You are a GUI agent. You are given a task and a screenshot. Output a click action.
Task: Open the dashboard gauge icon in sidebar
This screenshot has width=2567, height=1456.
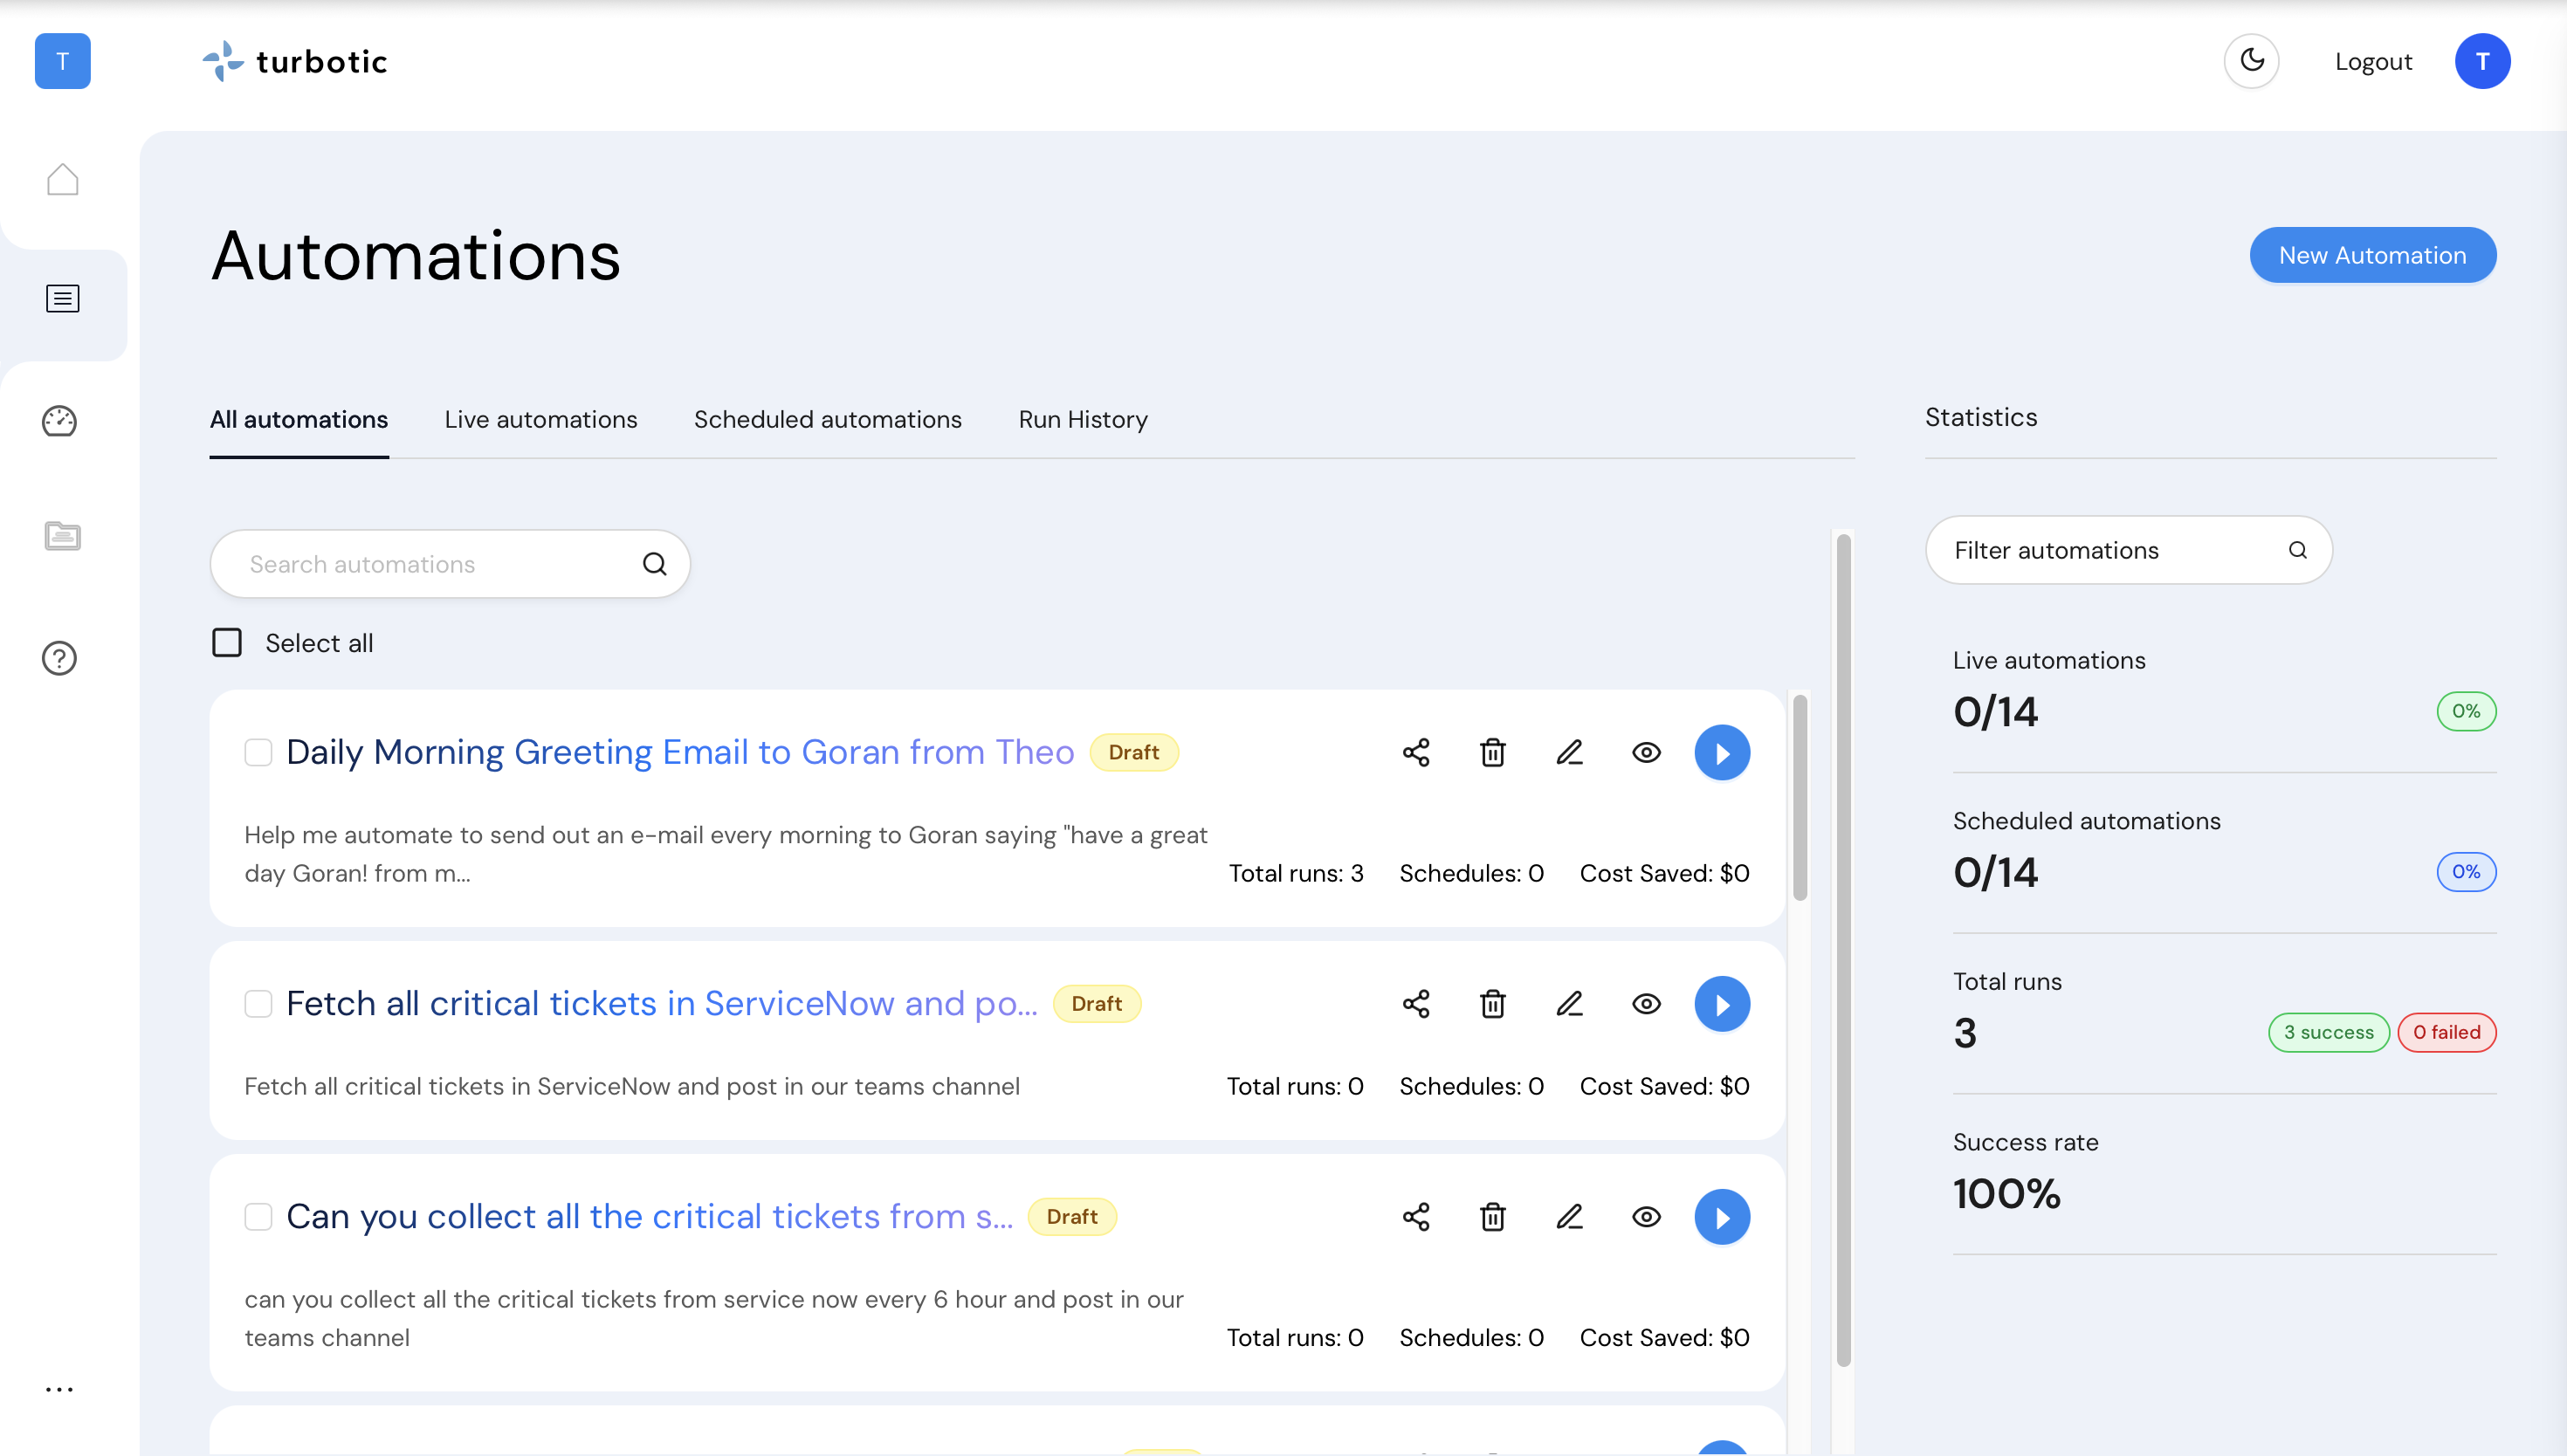[60, 422]
